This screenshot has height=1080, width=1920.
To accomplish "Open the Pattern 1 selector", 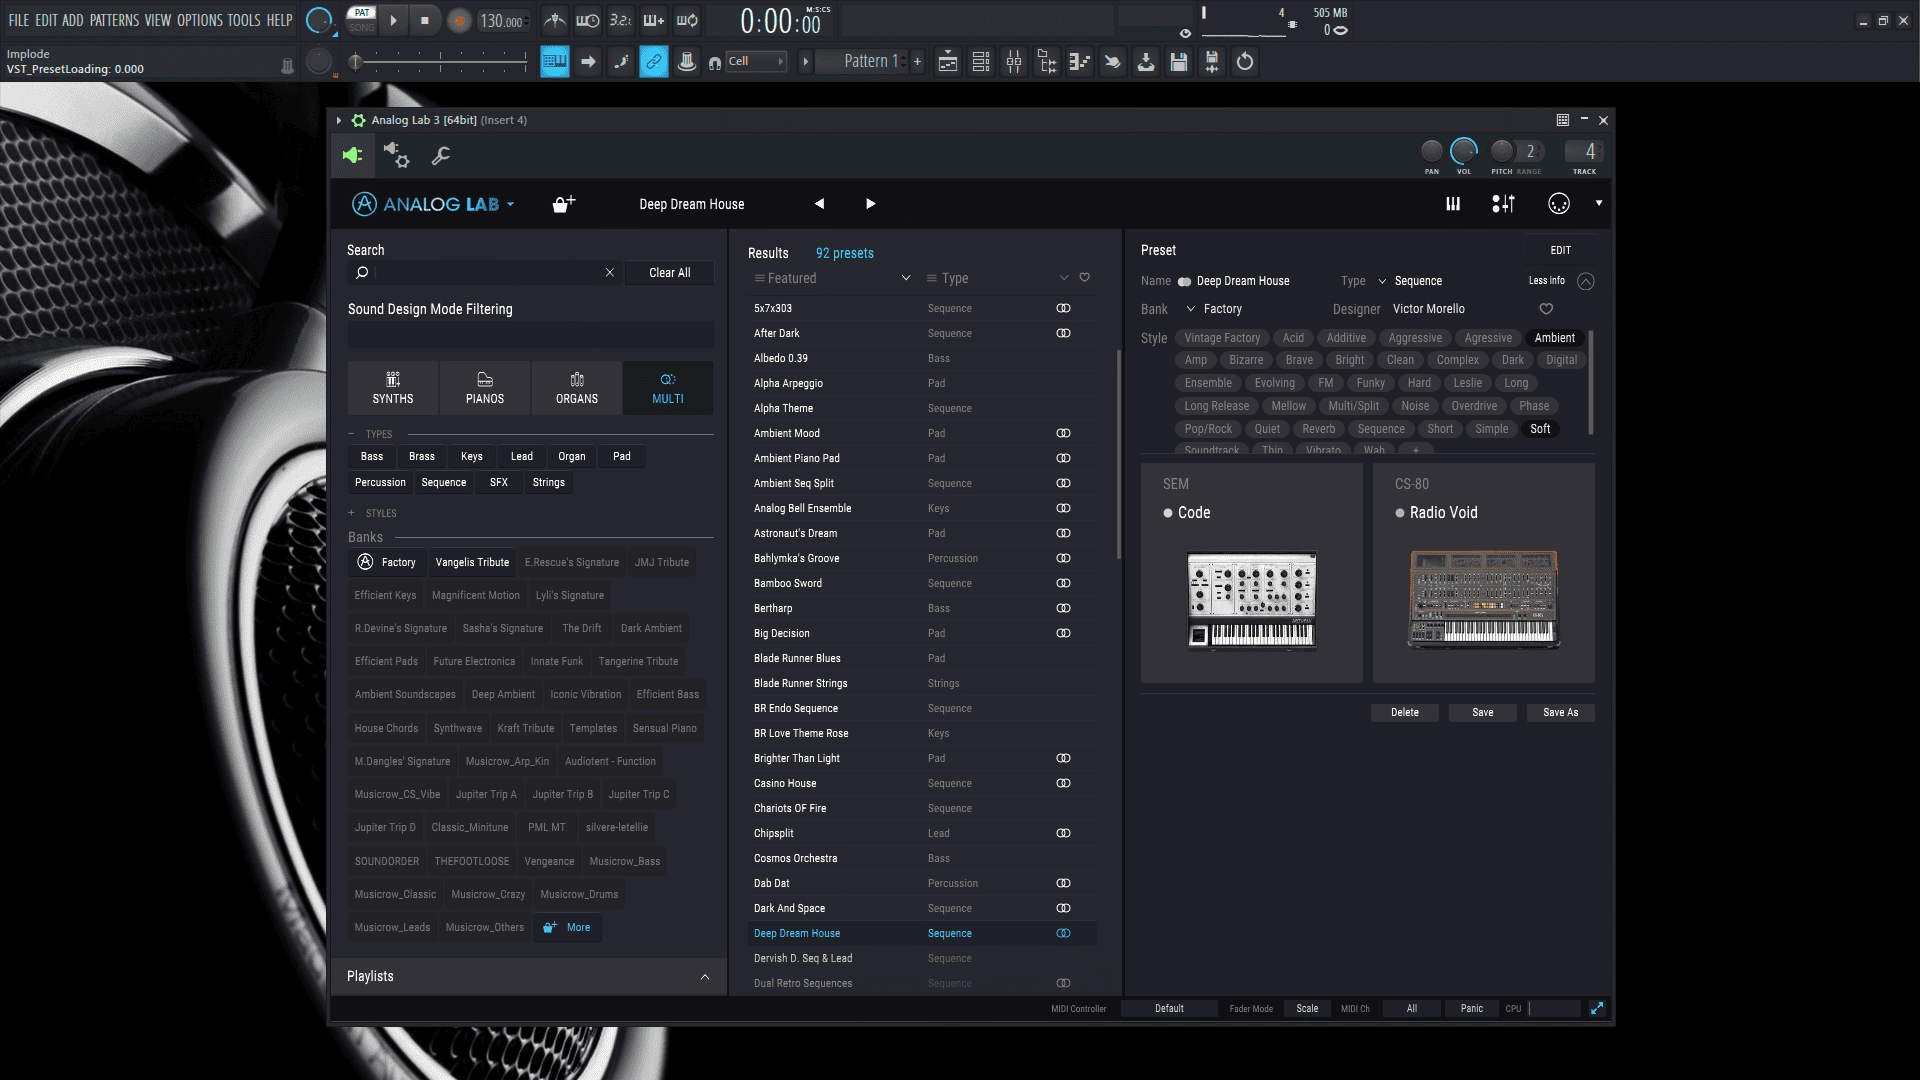I will coord(861,62).
